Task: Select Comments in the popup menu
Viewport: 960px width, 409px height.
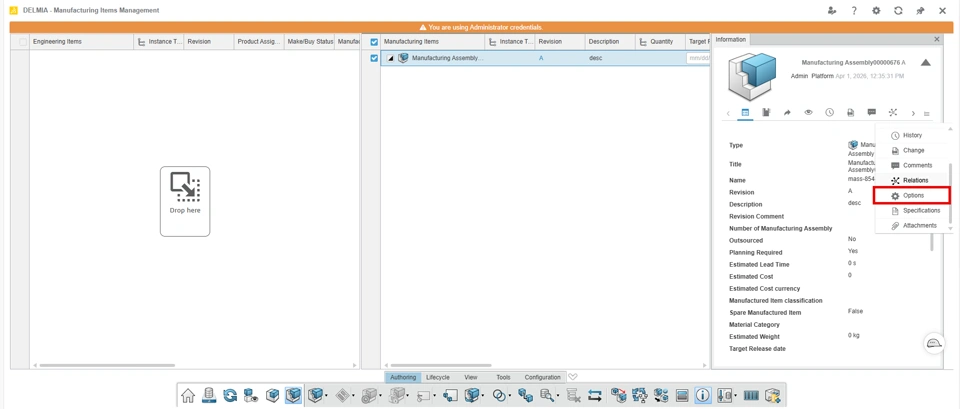Action: click(x=912, y=165)
